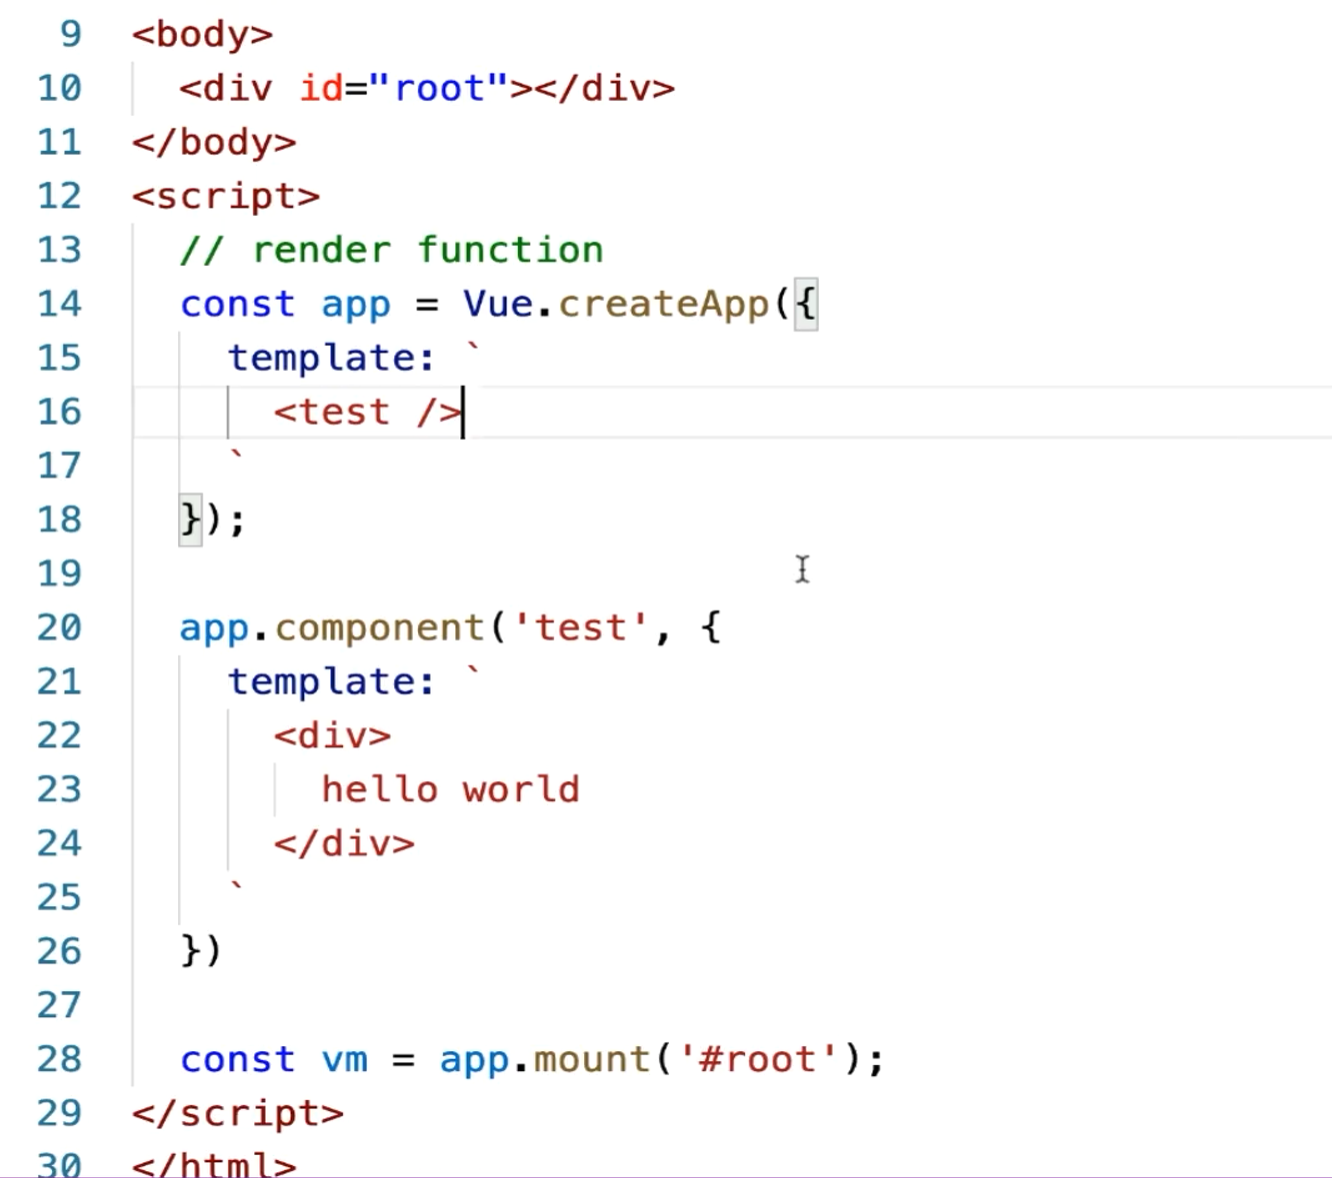This screenshot has height=1178, width=1332.
Task: Click the </div> tag on line 24
Action: point(344,844)
